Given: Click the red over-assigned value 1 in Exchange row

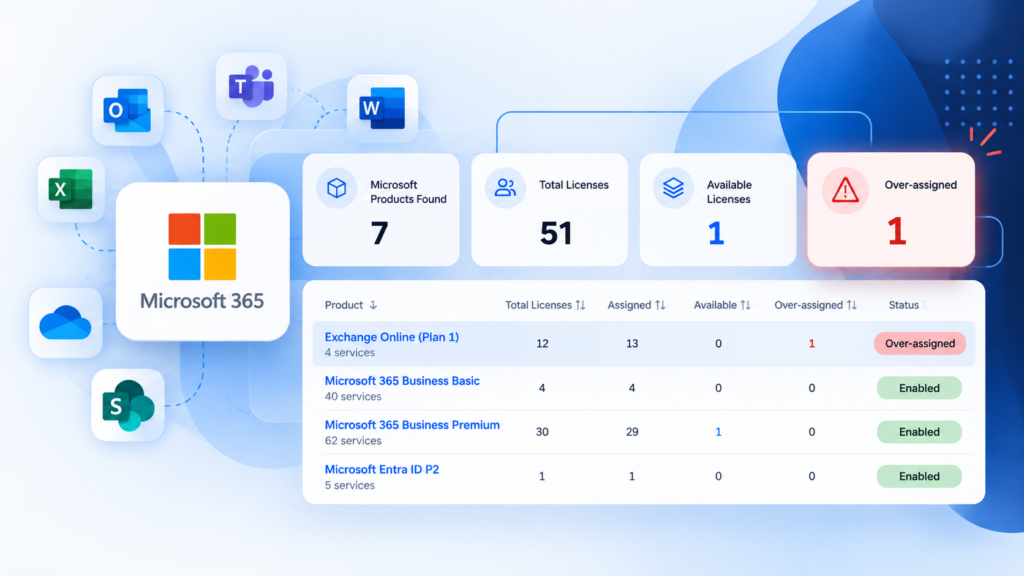Looking at the screenshot, I should [812, 344].
